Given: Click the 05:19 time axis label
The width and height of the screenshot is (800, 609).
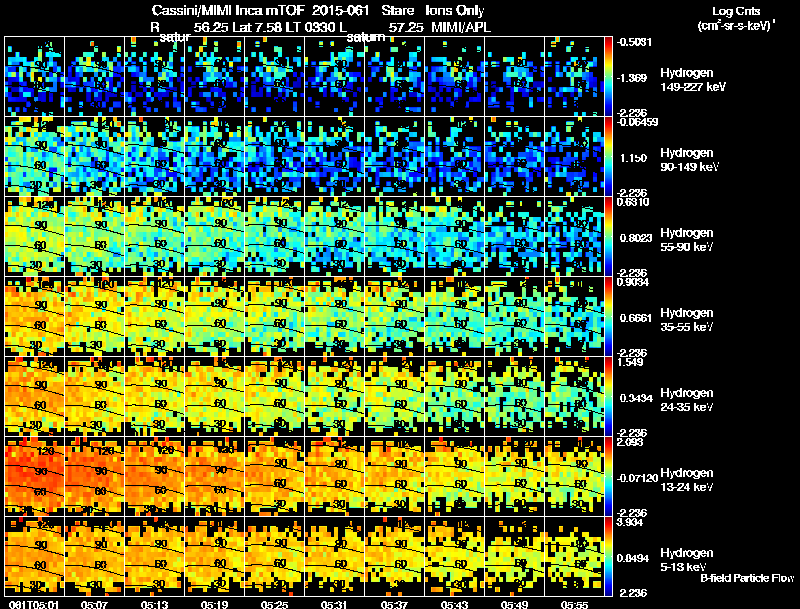Looking at the screenshot, I should point(214,605).
